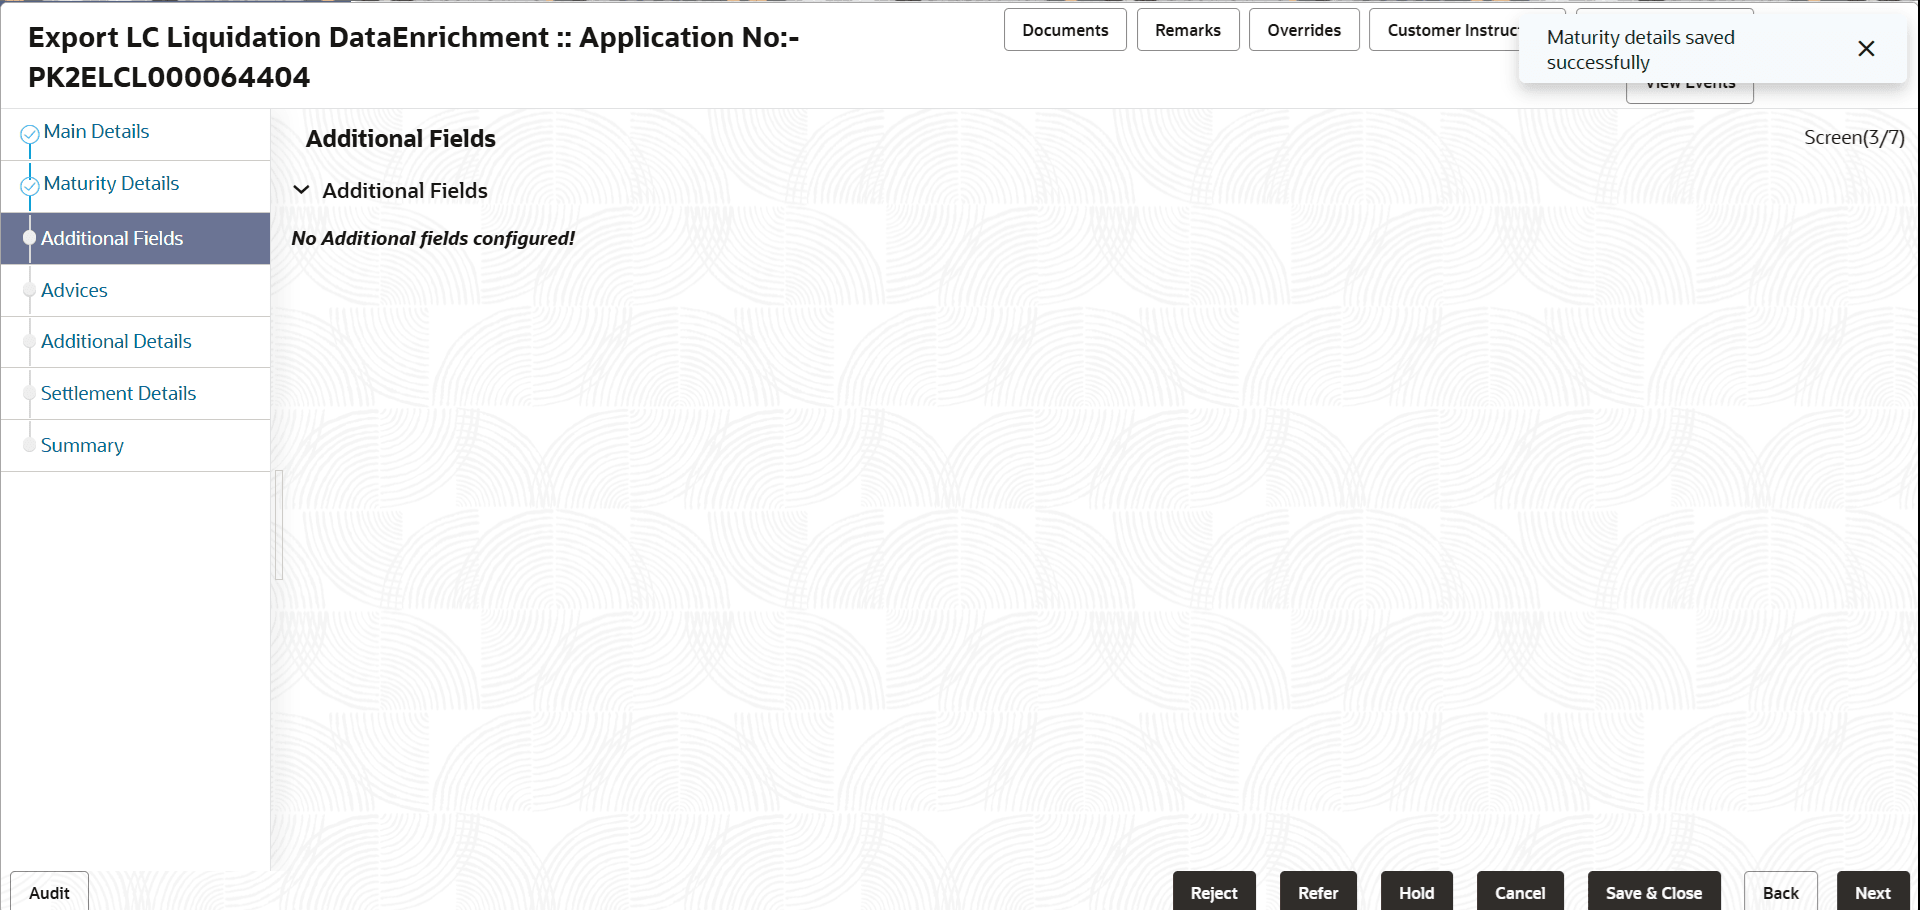Click the Screen(3/7) indicator text
1920x910 pixels.
point(1854,138)
